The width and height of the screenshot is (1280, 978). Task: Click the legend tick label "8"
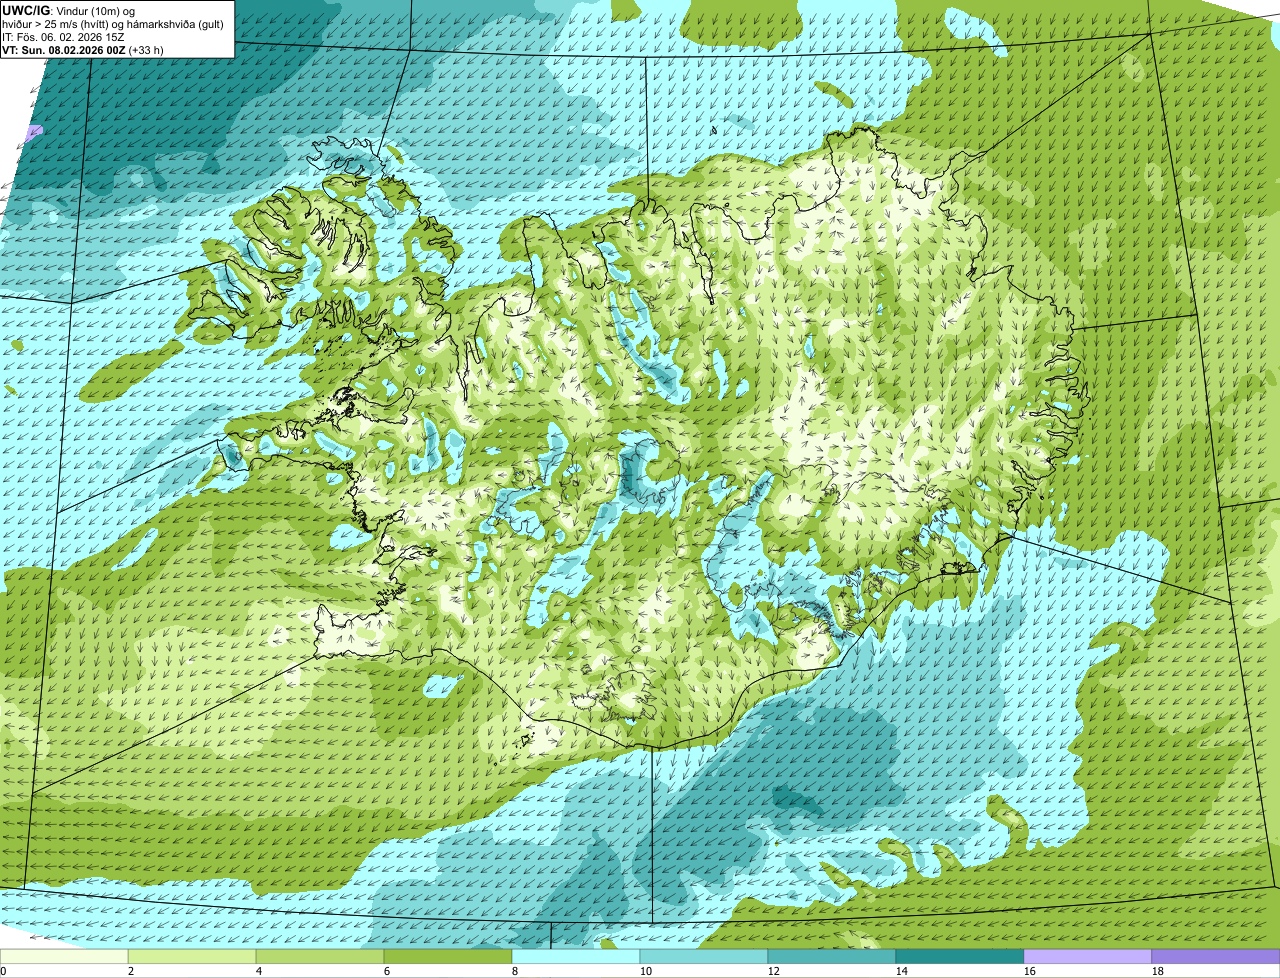tap(515, 971)
